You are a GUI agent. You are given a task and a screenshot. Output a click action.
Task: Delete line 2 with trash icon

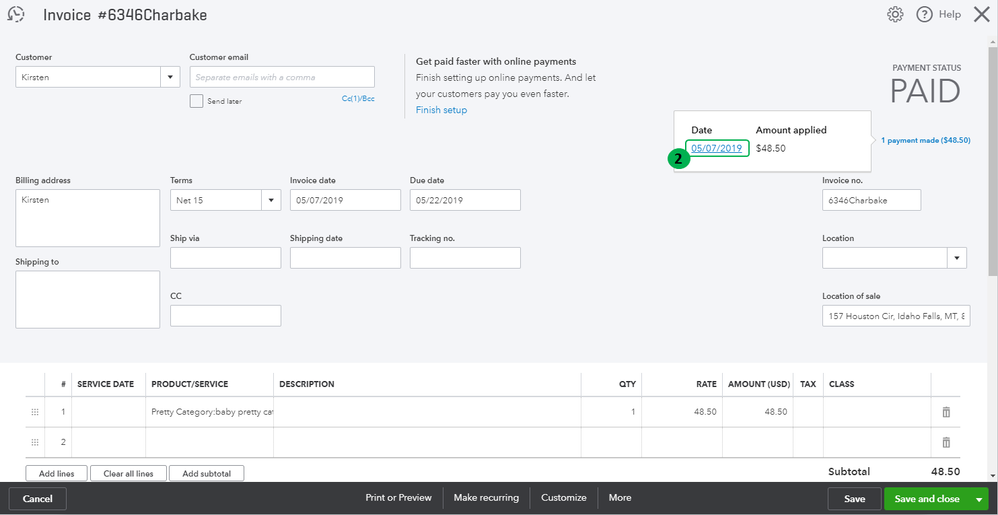[x=946, y=442]
